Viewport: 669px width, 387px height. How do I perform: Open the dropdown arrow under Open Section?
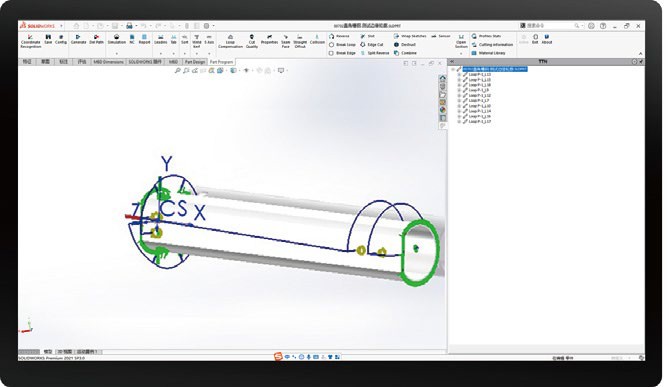point(461,54)
